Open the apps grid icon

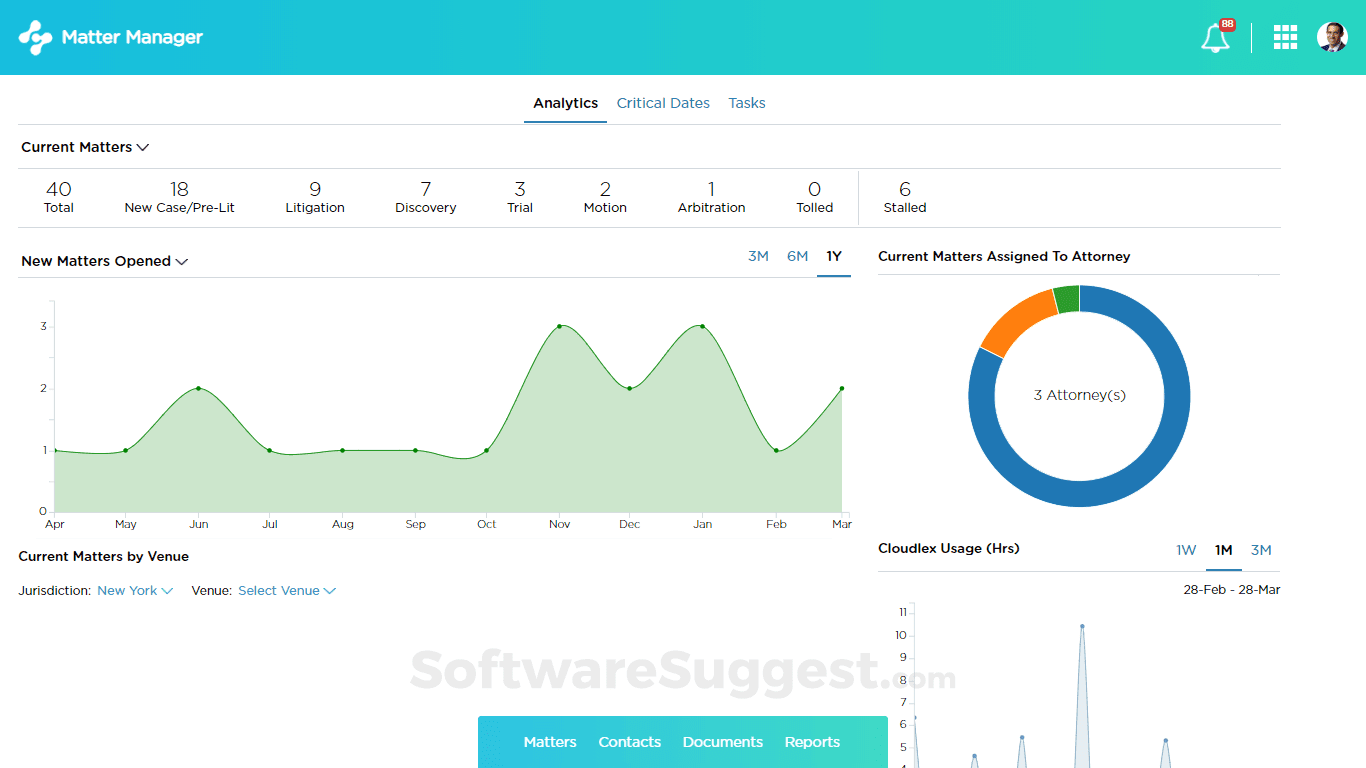1285,37
